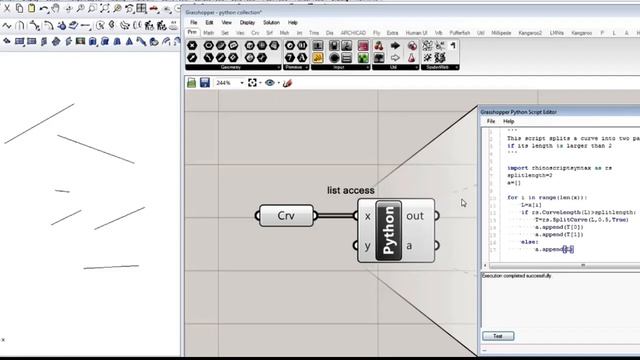
Task: Click the yellow highlighted Input panel icon
Action: click(x=318, y=58)
